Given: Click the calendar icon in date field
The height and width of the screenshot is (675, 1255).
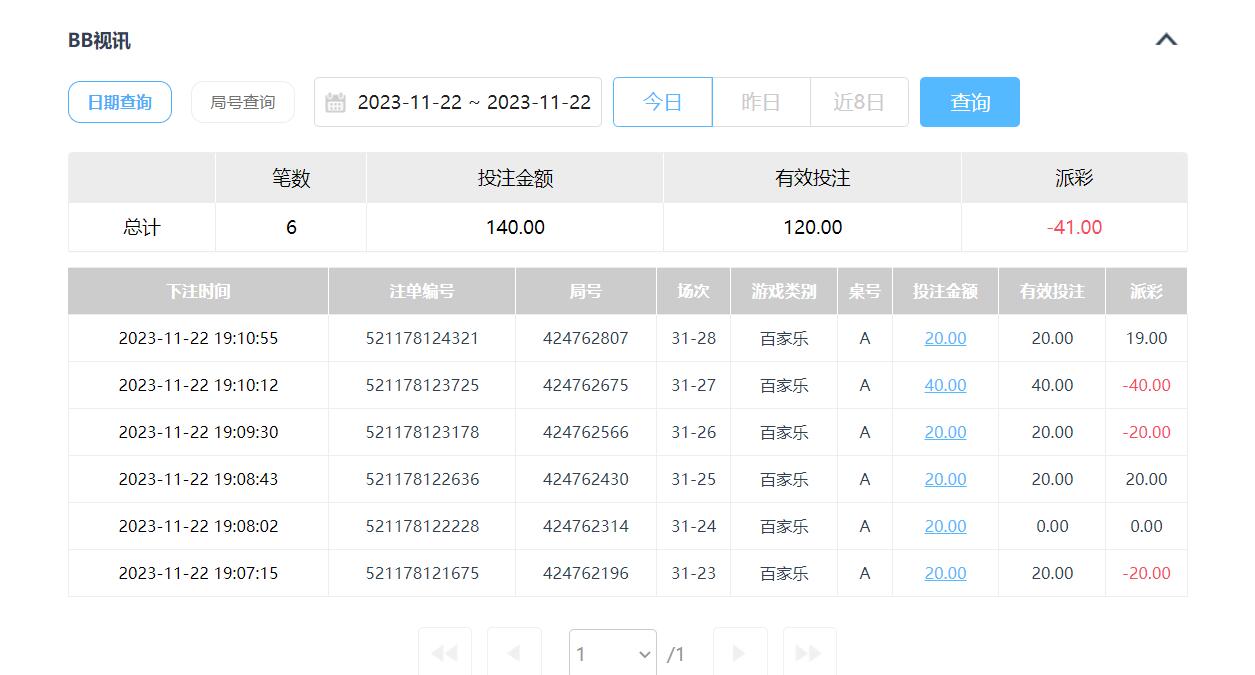Looking at the screenshot, I should [336, 103].
